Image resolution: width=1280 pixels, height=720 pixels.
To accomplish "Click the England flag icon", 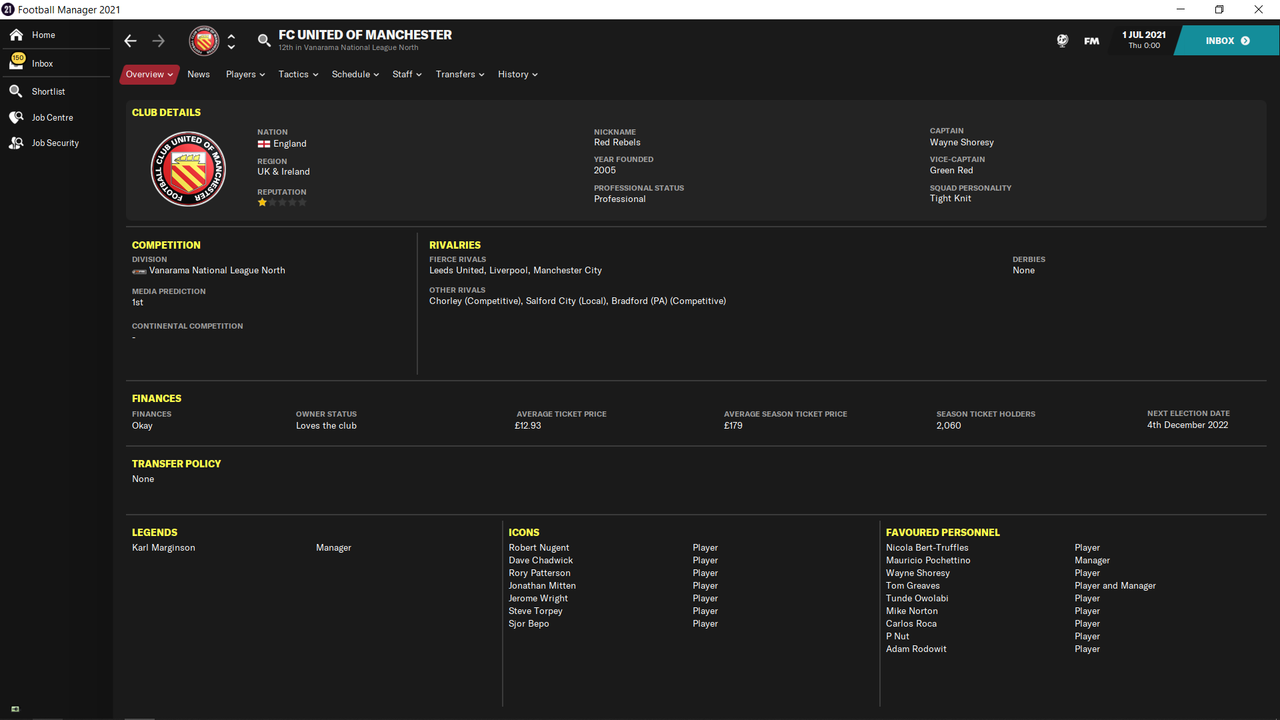I will pyautogui.click(x=264, y=144).
